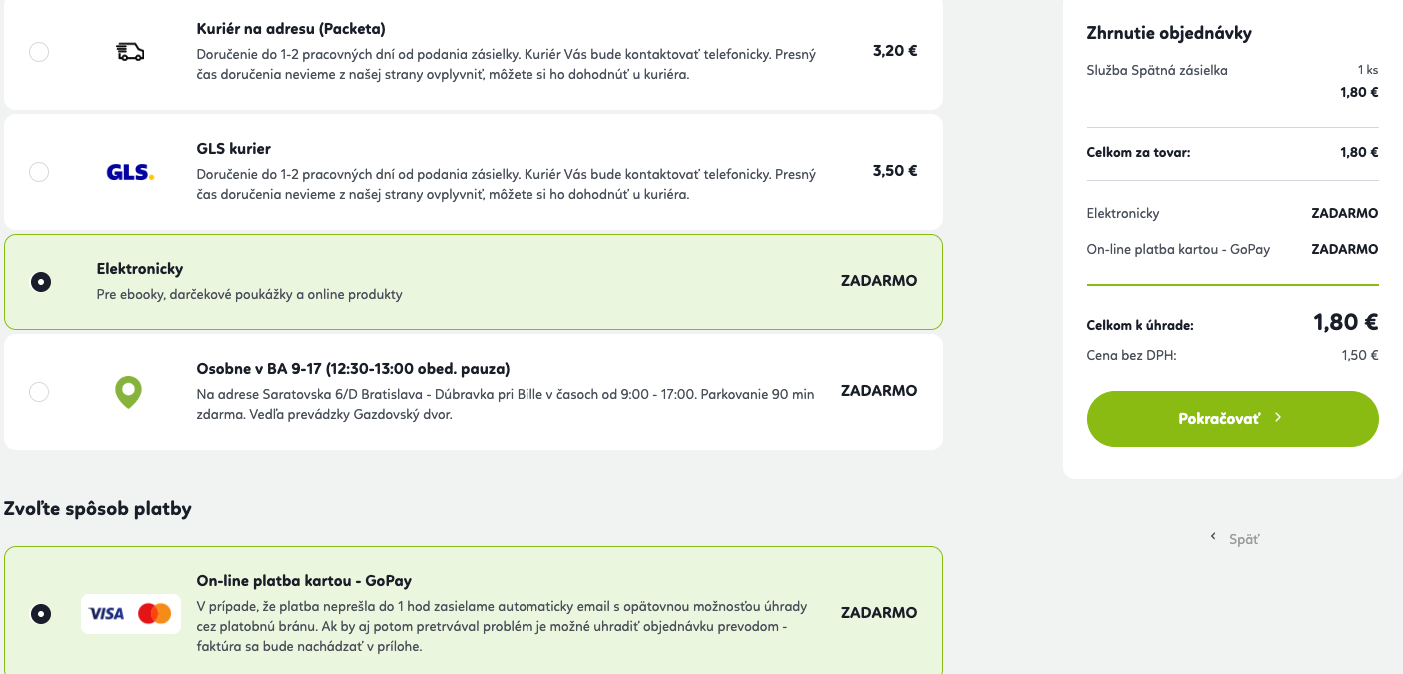
Task: Select the Kuriér na adresu (Packeta) radio button
Action: pyautogui.click(x=39, y=52)
